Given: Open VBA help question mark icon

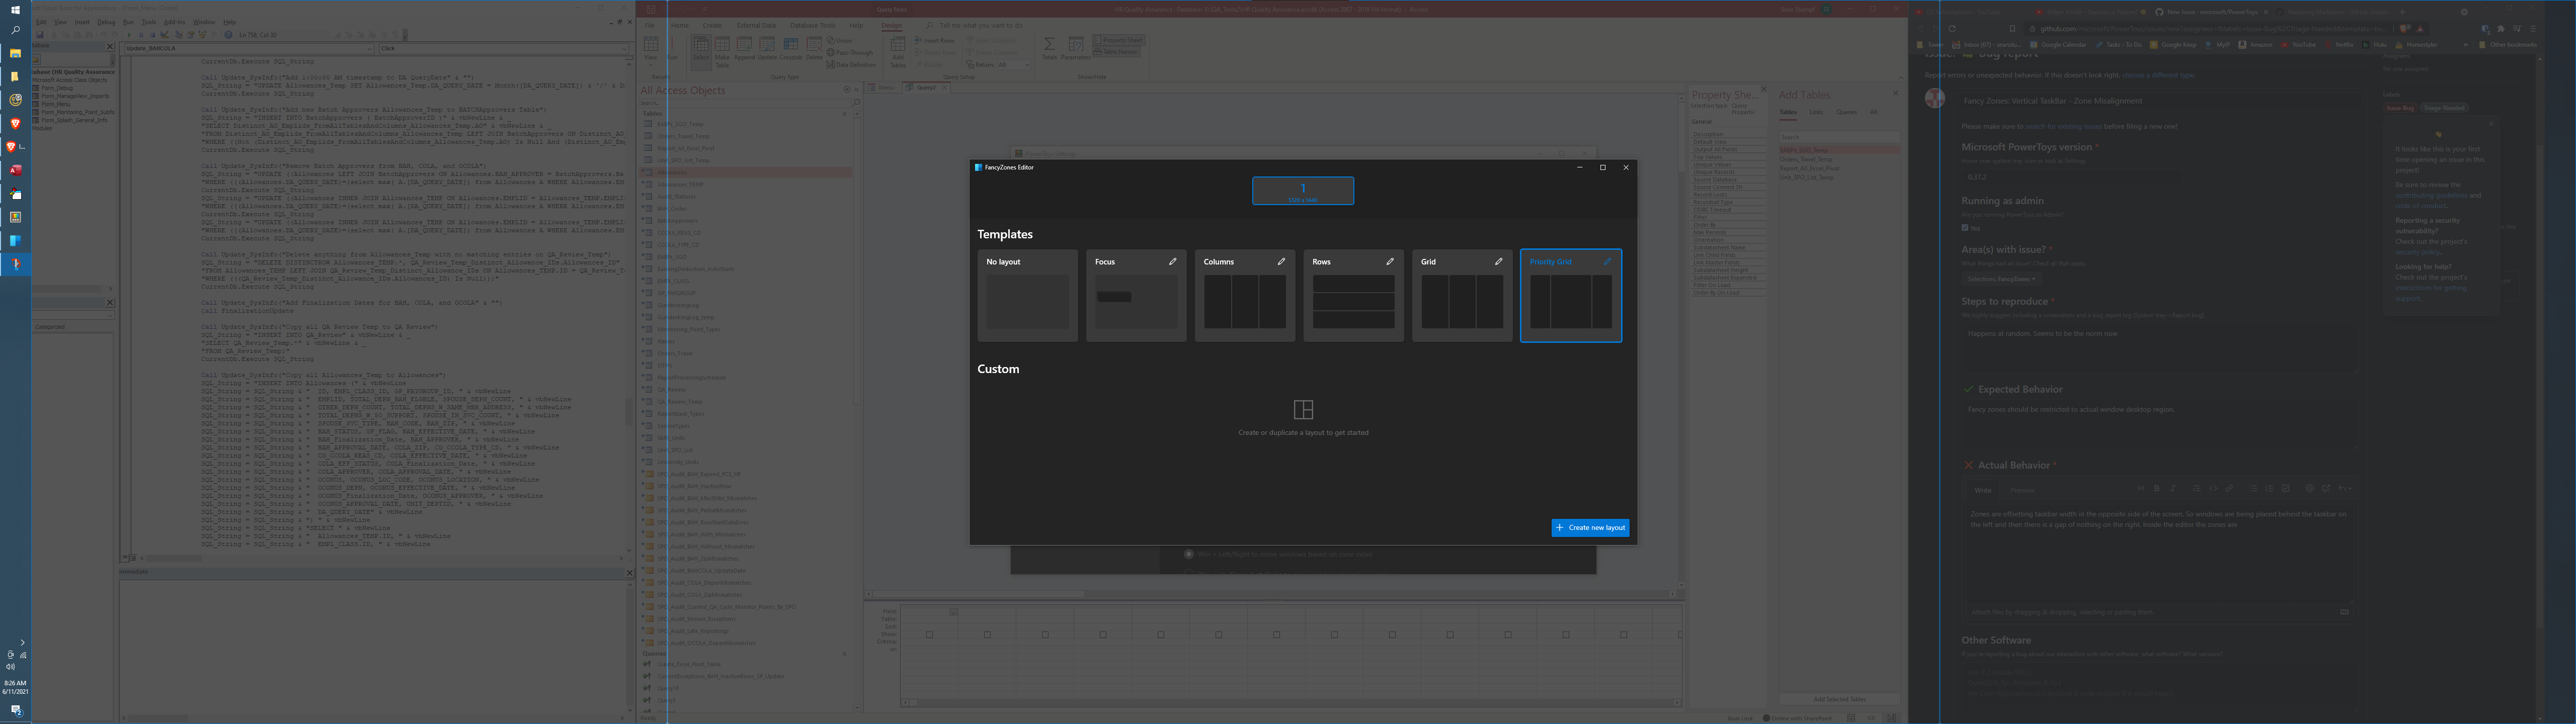Looking at the screenshot, I should (228, 35).
